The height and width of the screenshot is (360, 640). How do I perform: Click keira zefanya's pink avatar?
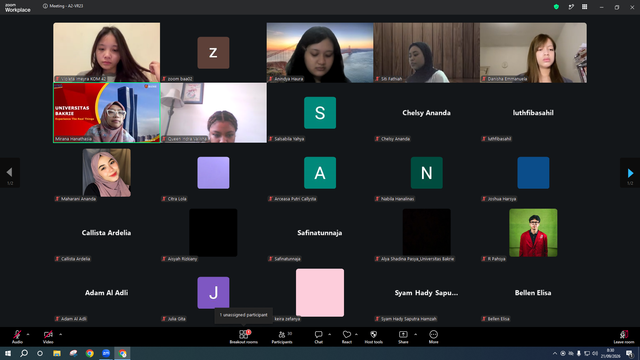pyautogui.click(x=320, y=293)
